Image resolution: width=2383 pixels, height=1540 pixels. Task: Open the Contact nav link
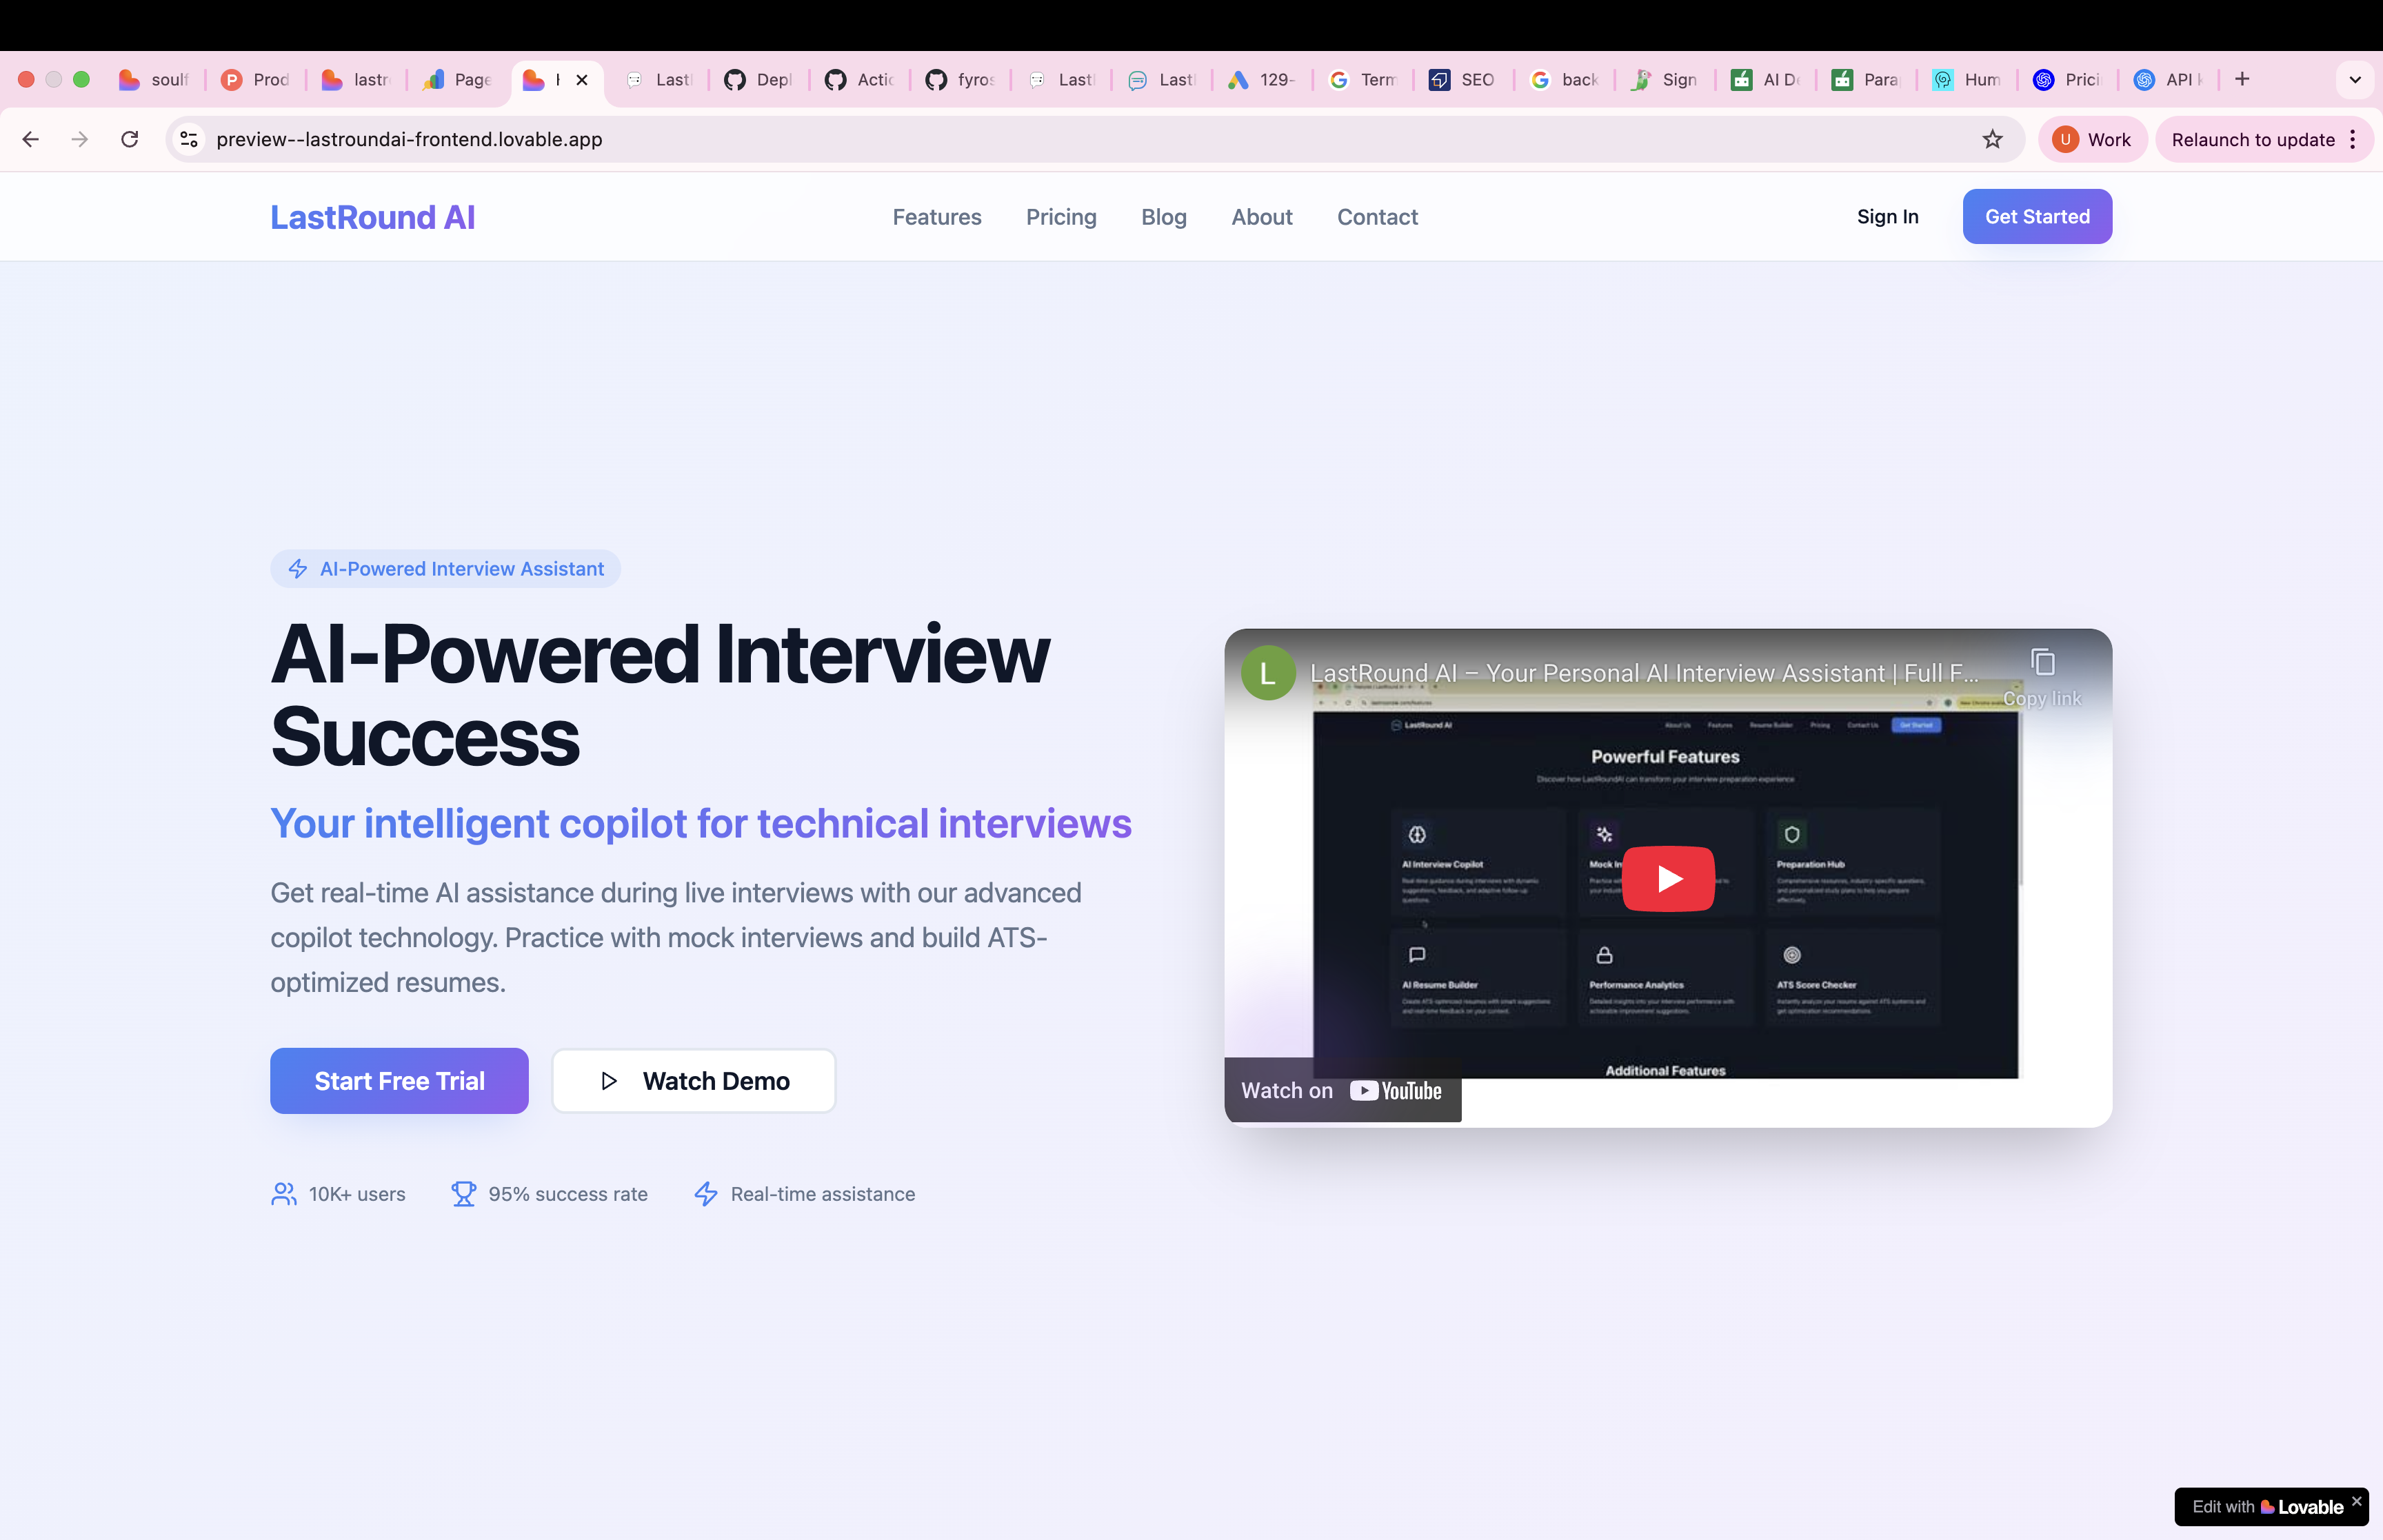[x=1377, y=217]
